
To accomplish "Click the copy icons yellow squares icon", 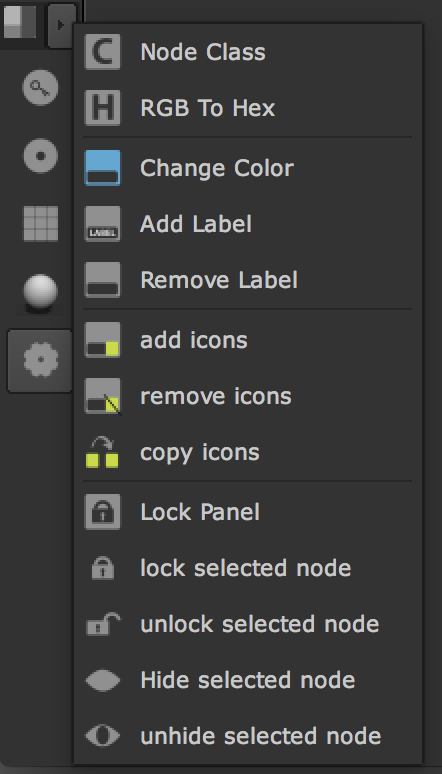I will [103, 452].
